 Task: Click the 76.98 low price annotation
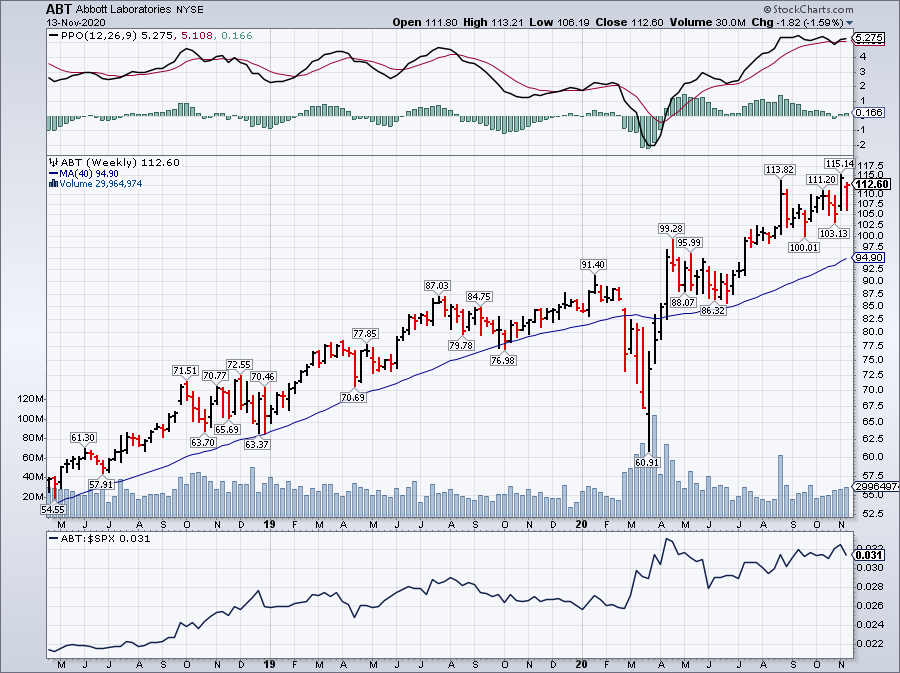pyautogui.click(x=503, y=360)
